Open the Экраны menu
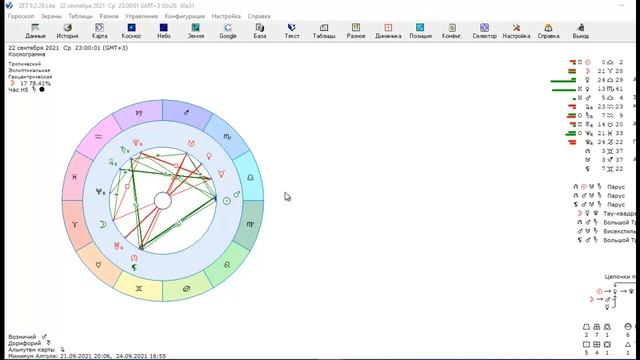 click(x=51, y=16)
